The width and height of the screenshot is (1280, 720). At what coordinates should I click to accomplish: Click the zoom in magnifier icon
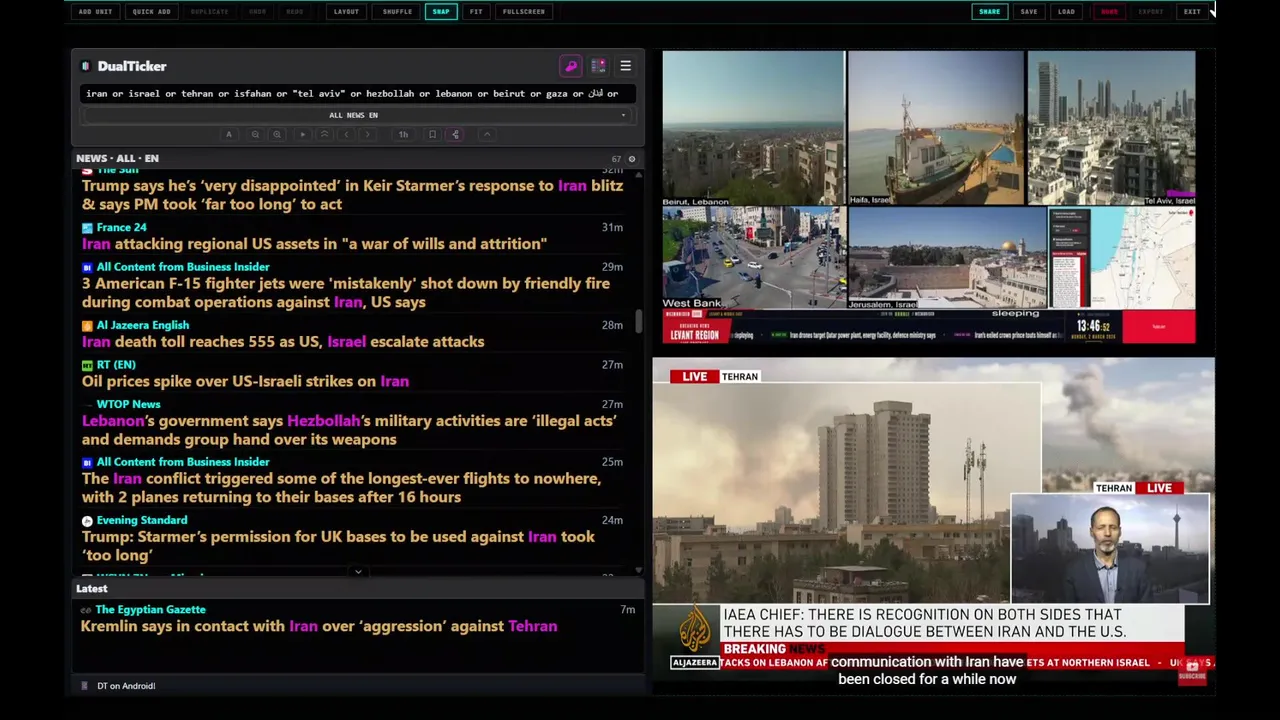click(277, 135)
